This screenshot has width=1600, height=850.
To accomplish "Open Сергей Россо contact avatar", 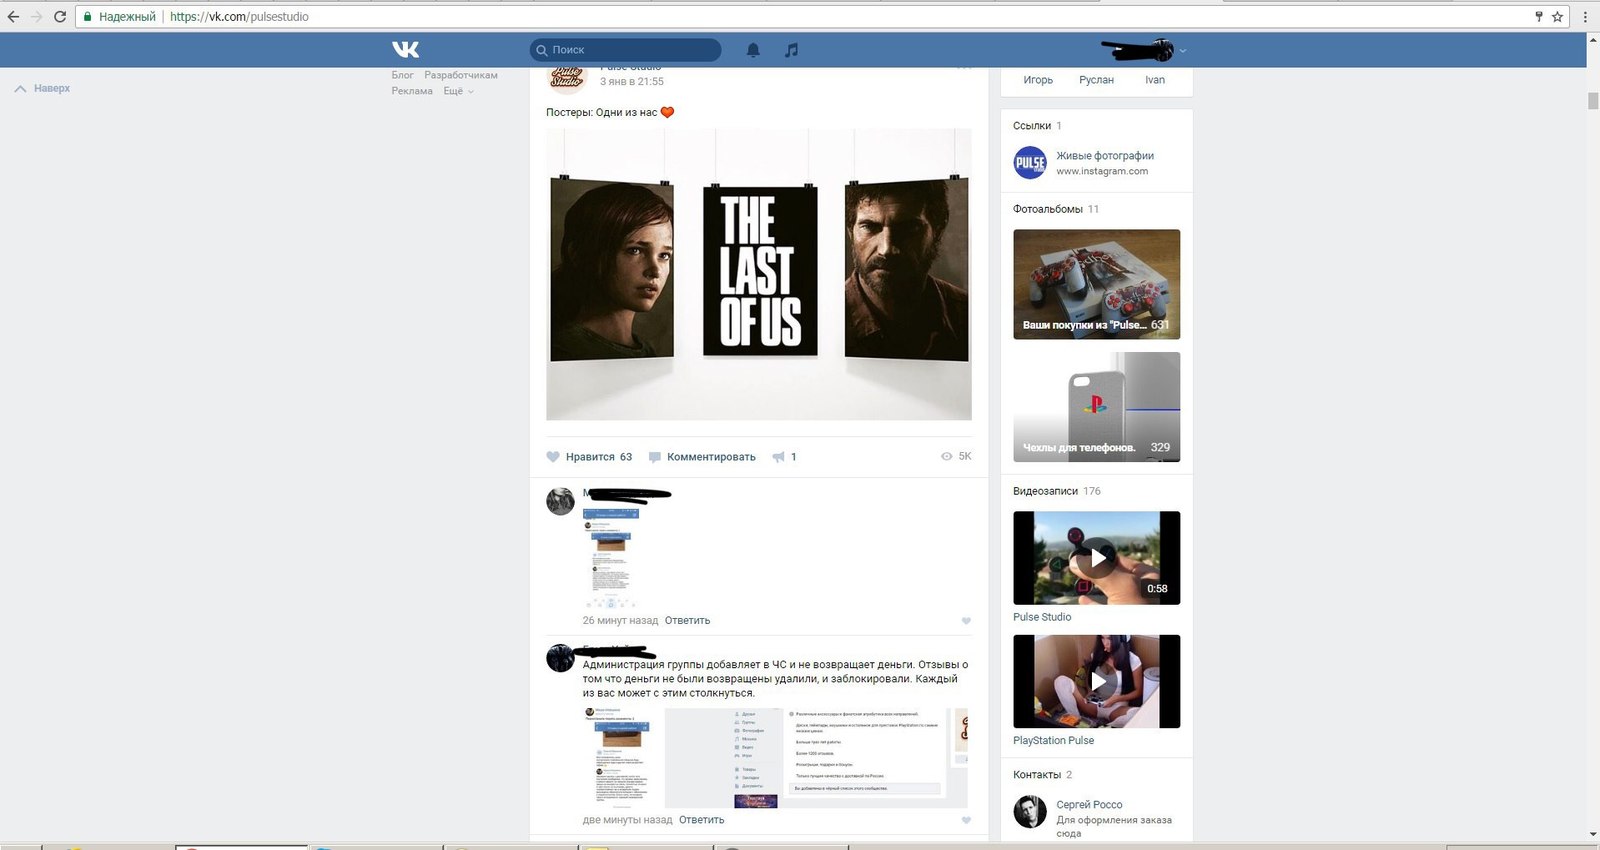I will coord(1030,812).
